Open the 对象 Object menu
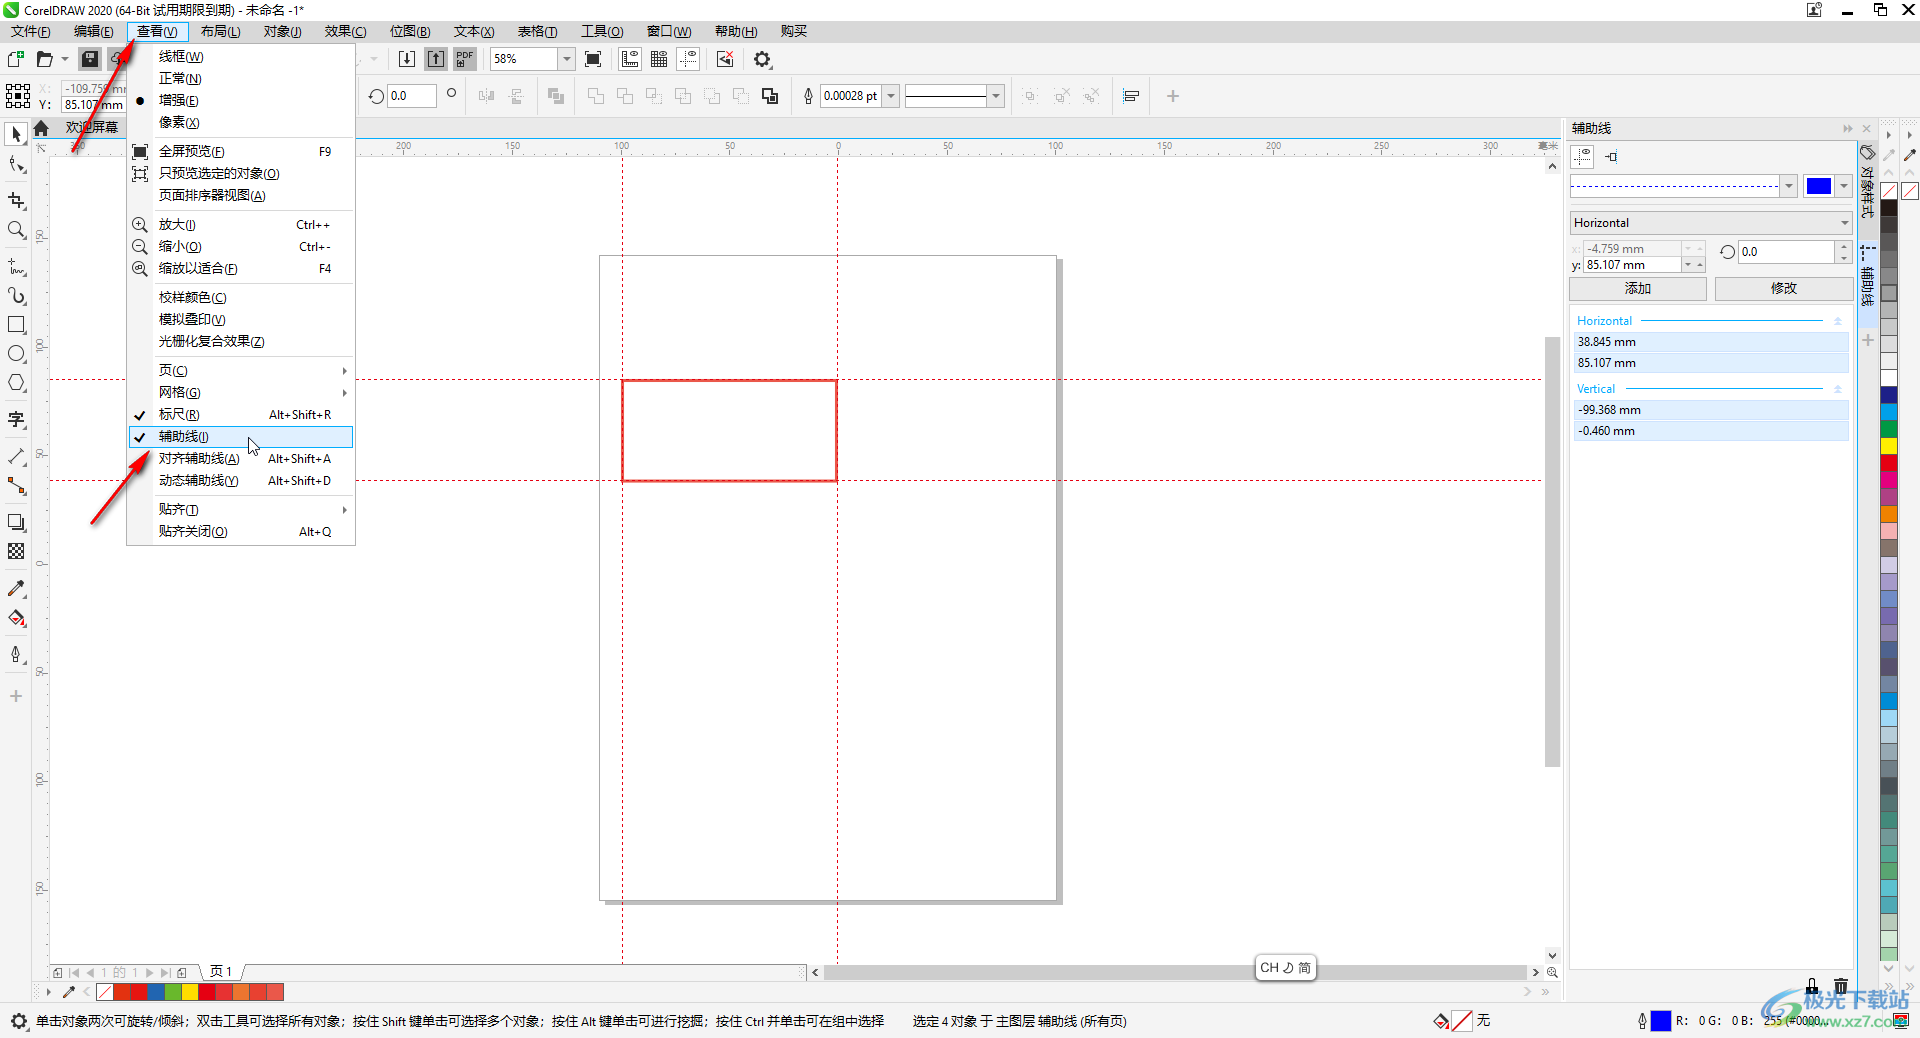Image resolution: width=1920 pixels, height=1038 pixels. (282, 32)
